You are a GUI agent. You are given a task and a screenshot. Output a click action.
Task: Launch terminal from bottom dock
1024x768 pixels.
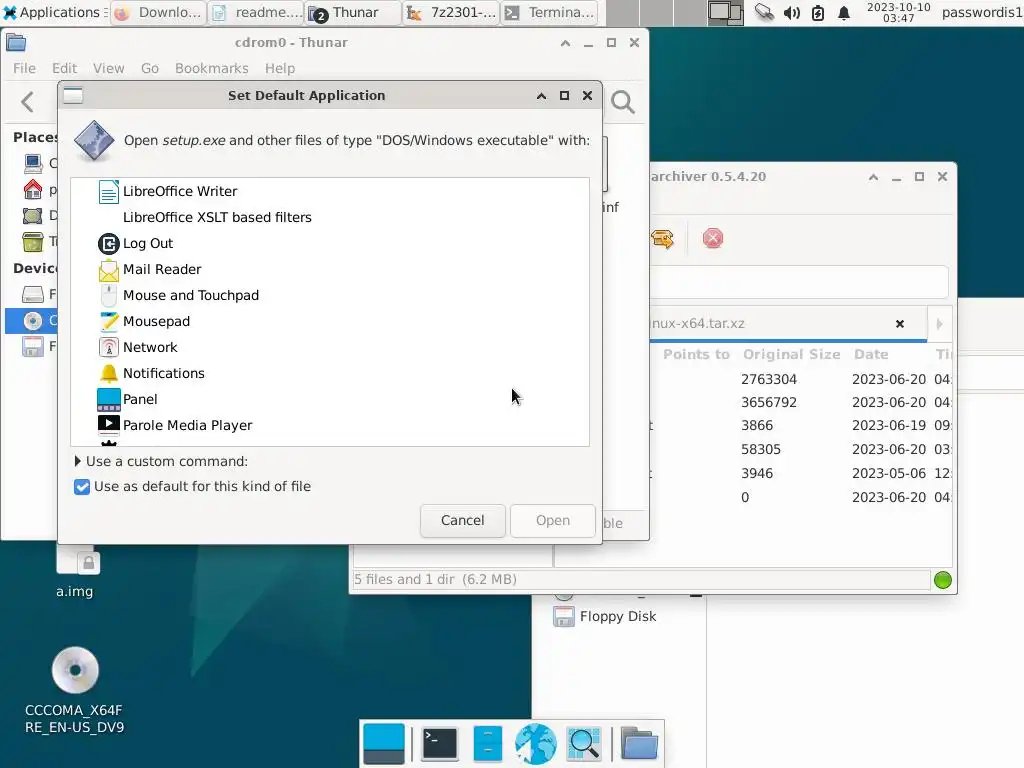coord(440,744)
